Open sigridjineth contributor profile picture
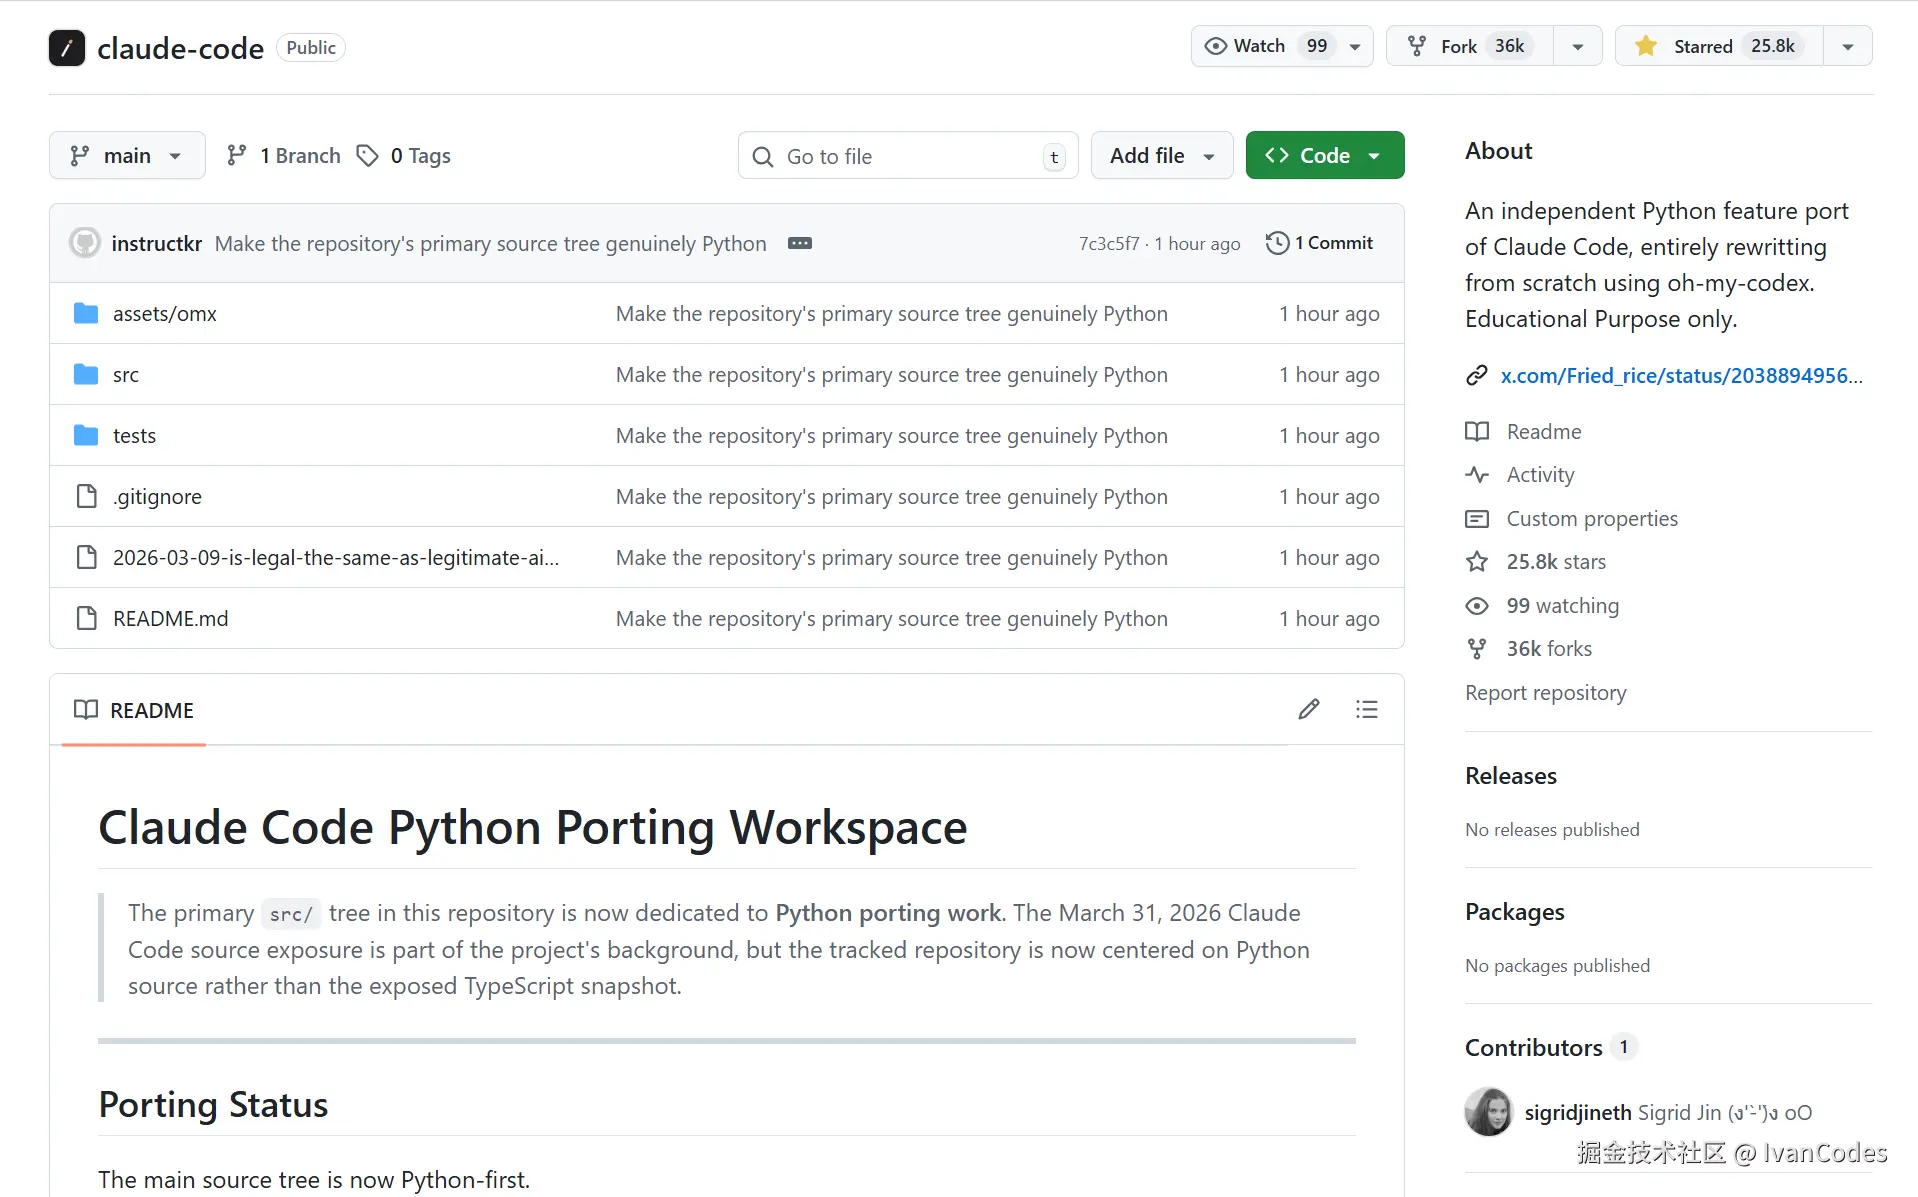Screen dimensions: 1918x1197 (x=1488, y=1112)
